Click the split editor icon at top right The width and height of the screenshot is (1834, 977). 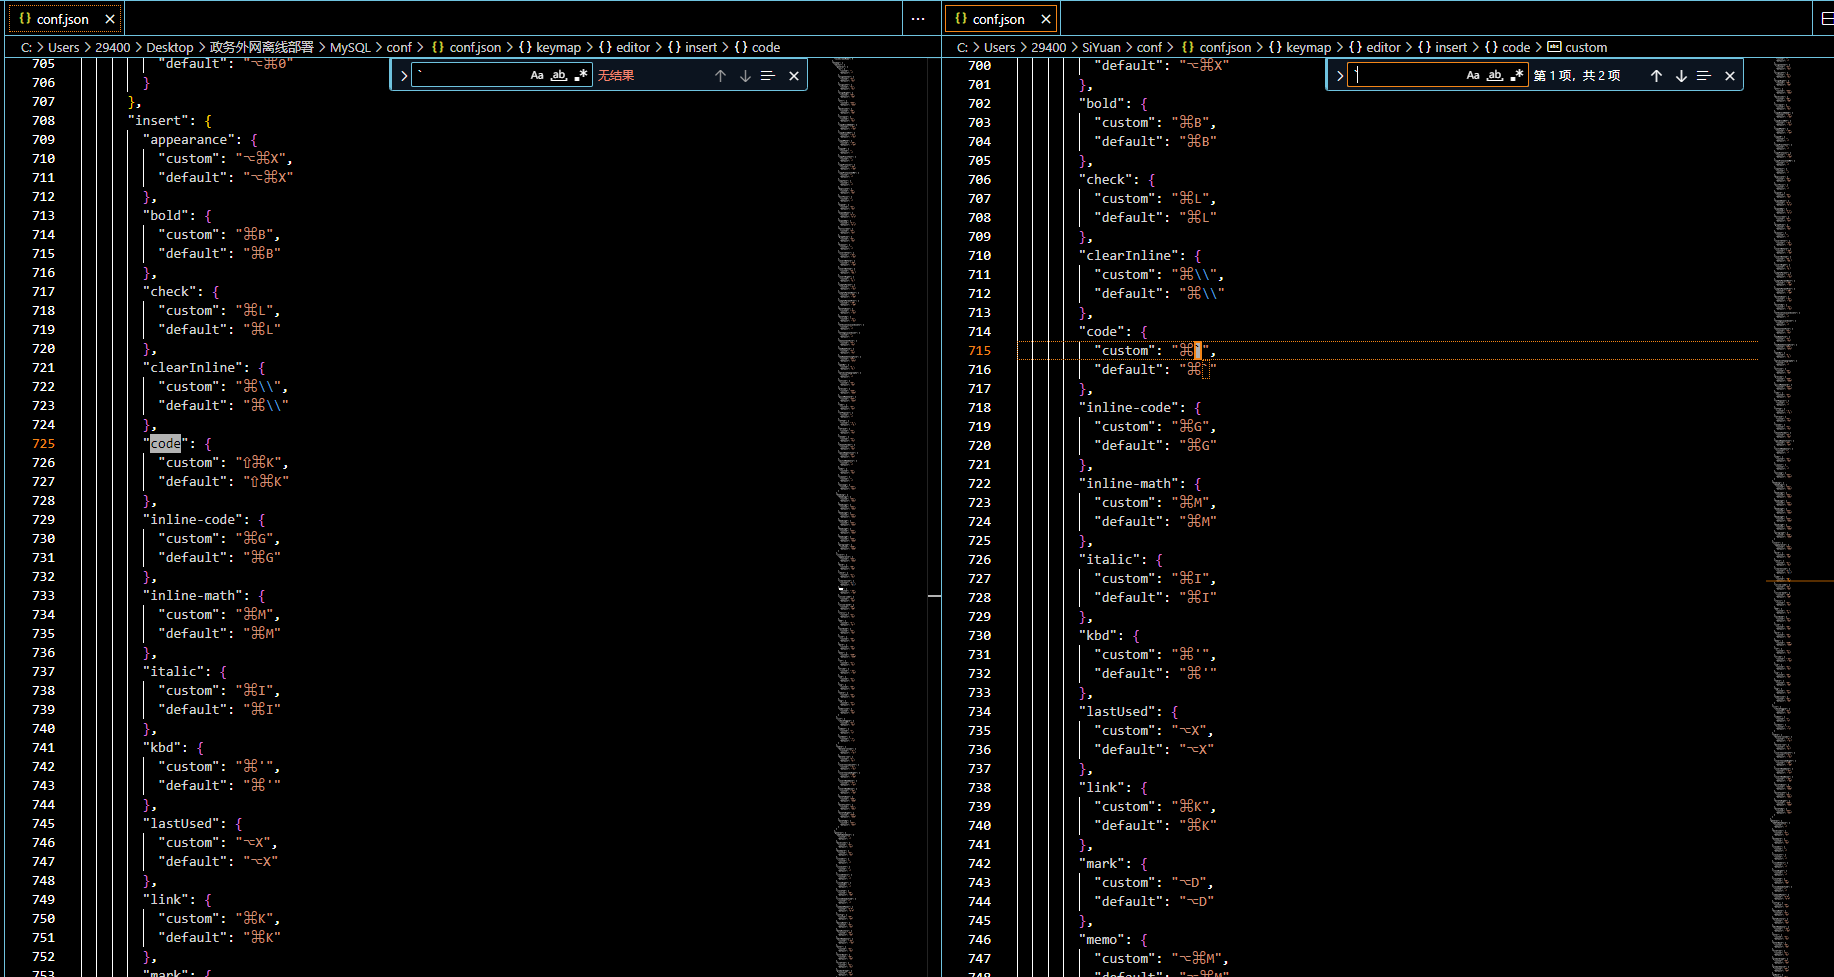tap(1826, 19)
